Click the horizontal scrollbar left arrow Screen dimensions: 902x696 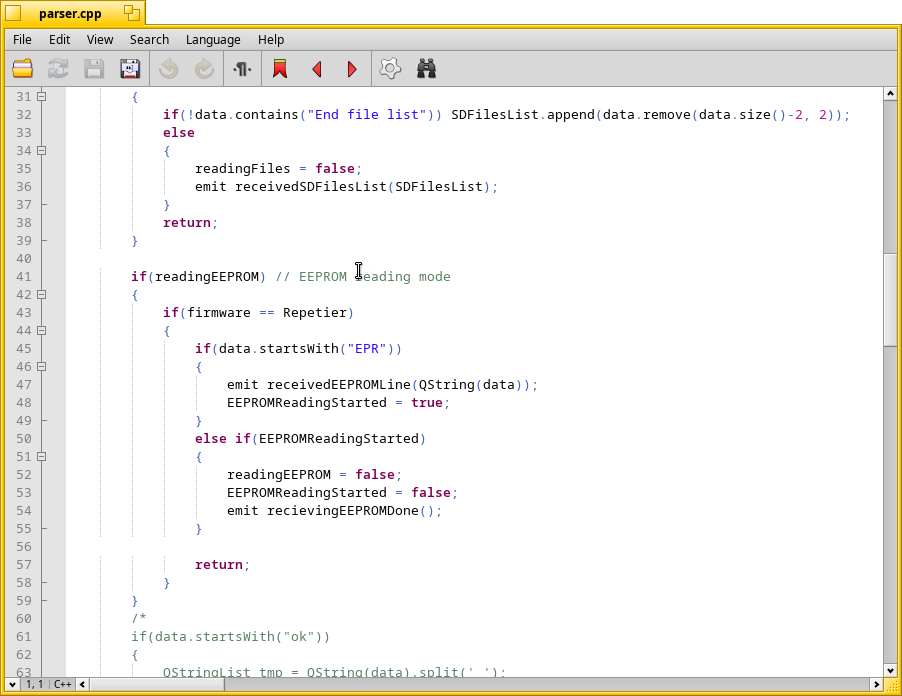83,684
